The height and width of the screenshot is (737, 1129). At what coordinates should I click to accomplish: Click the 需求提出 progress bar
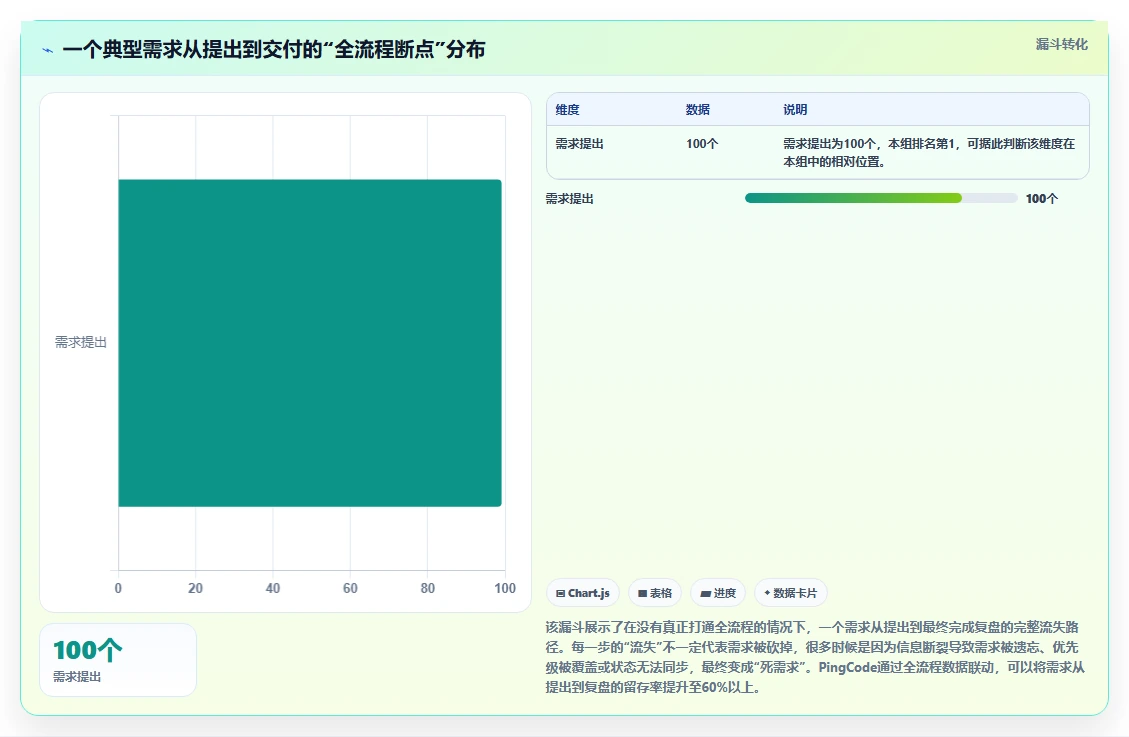point(881,198)
